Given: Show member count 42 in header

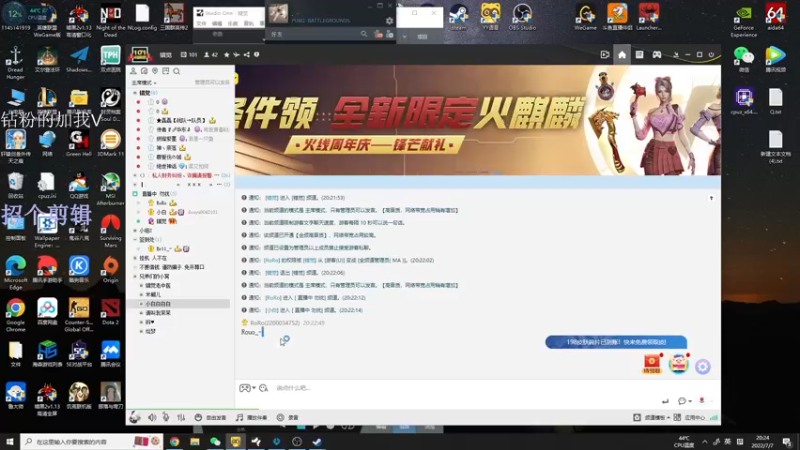Looking at the screenshot, I should (211, 55).
